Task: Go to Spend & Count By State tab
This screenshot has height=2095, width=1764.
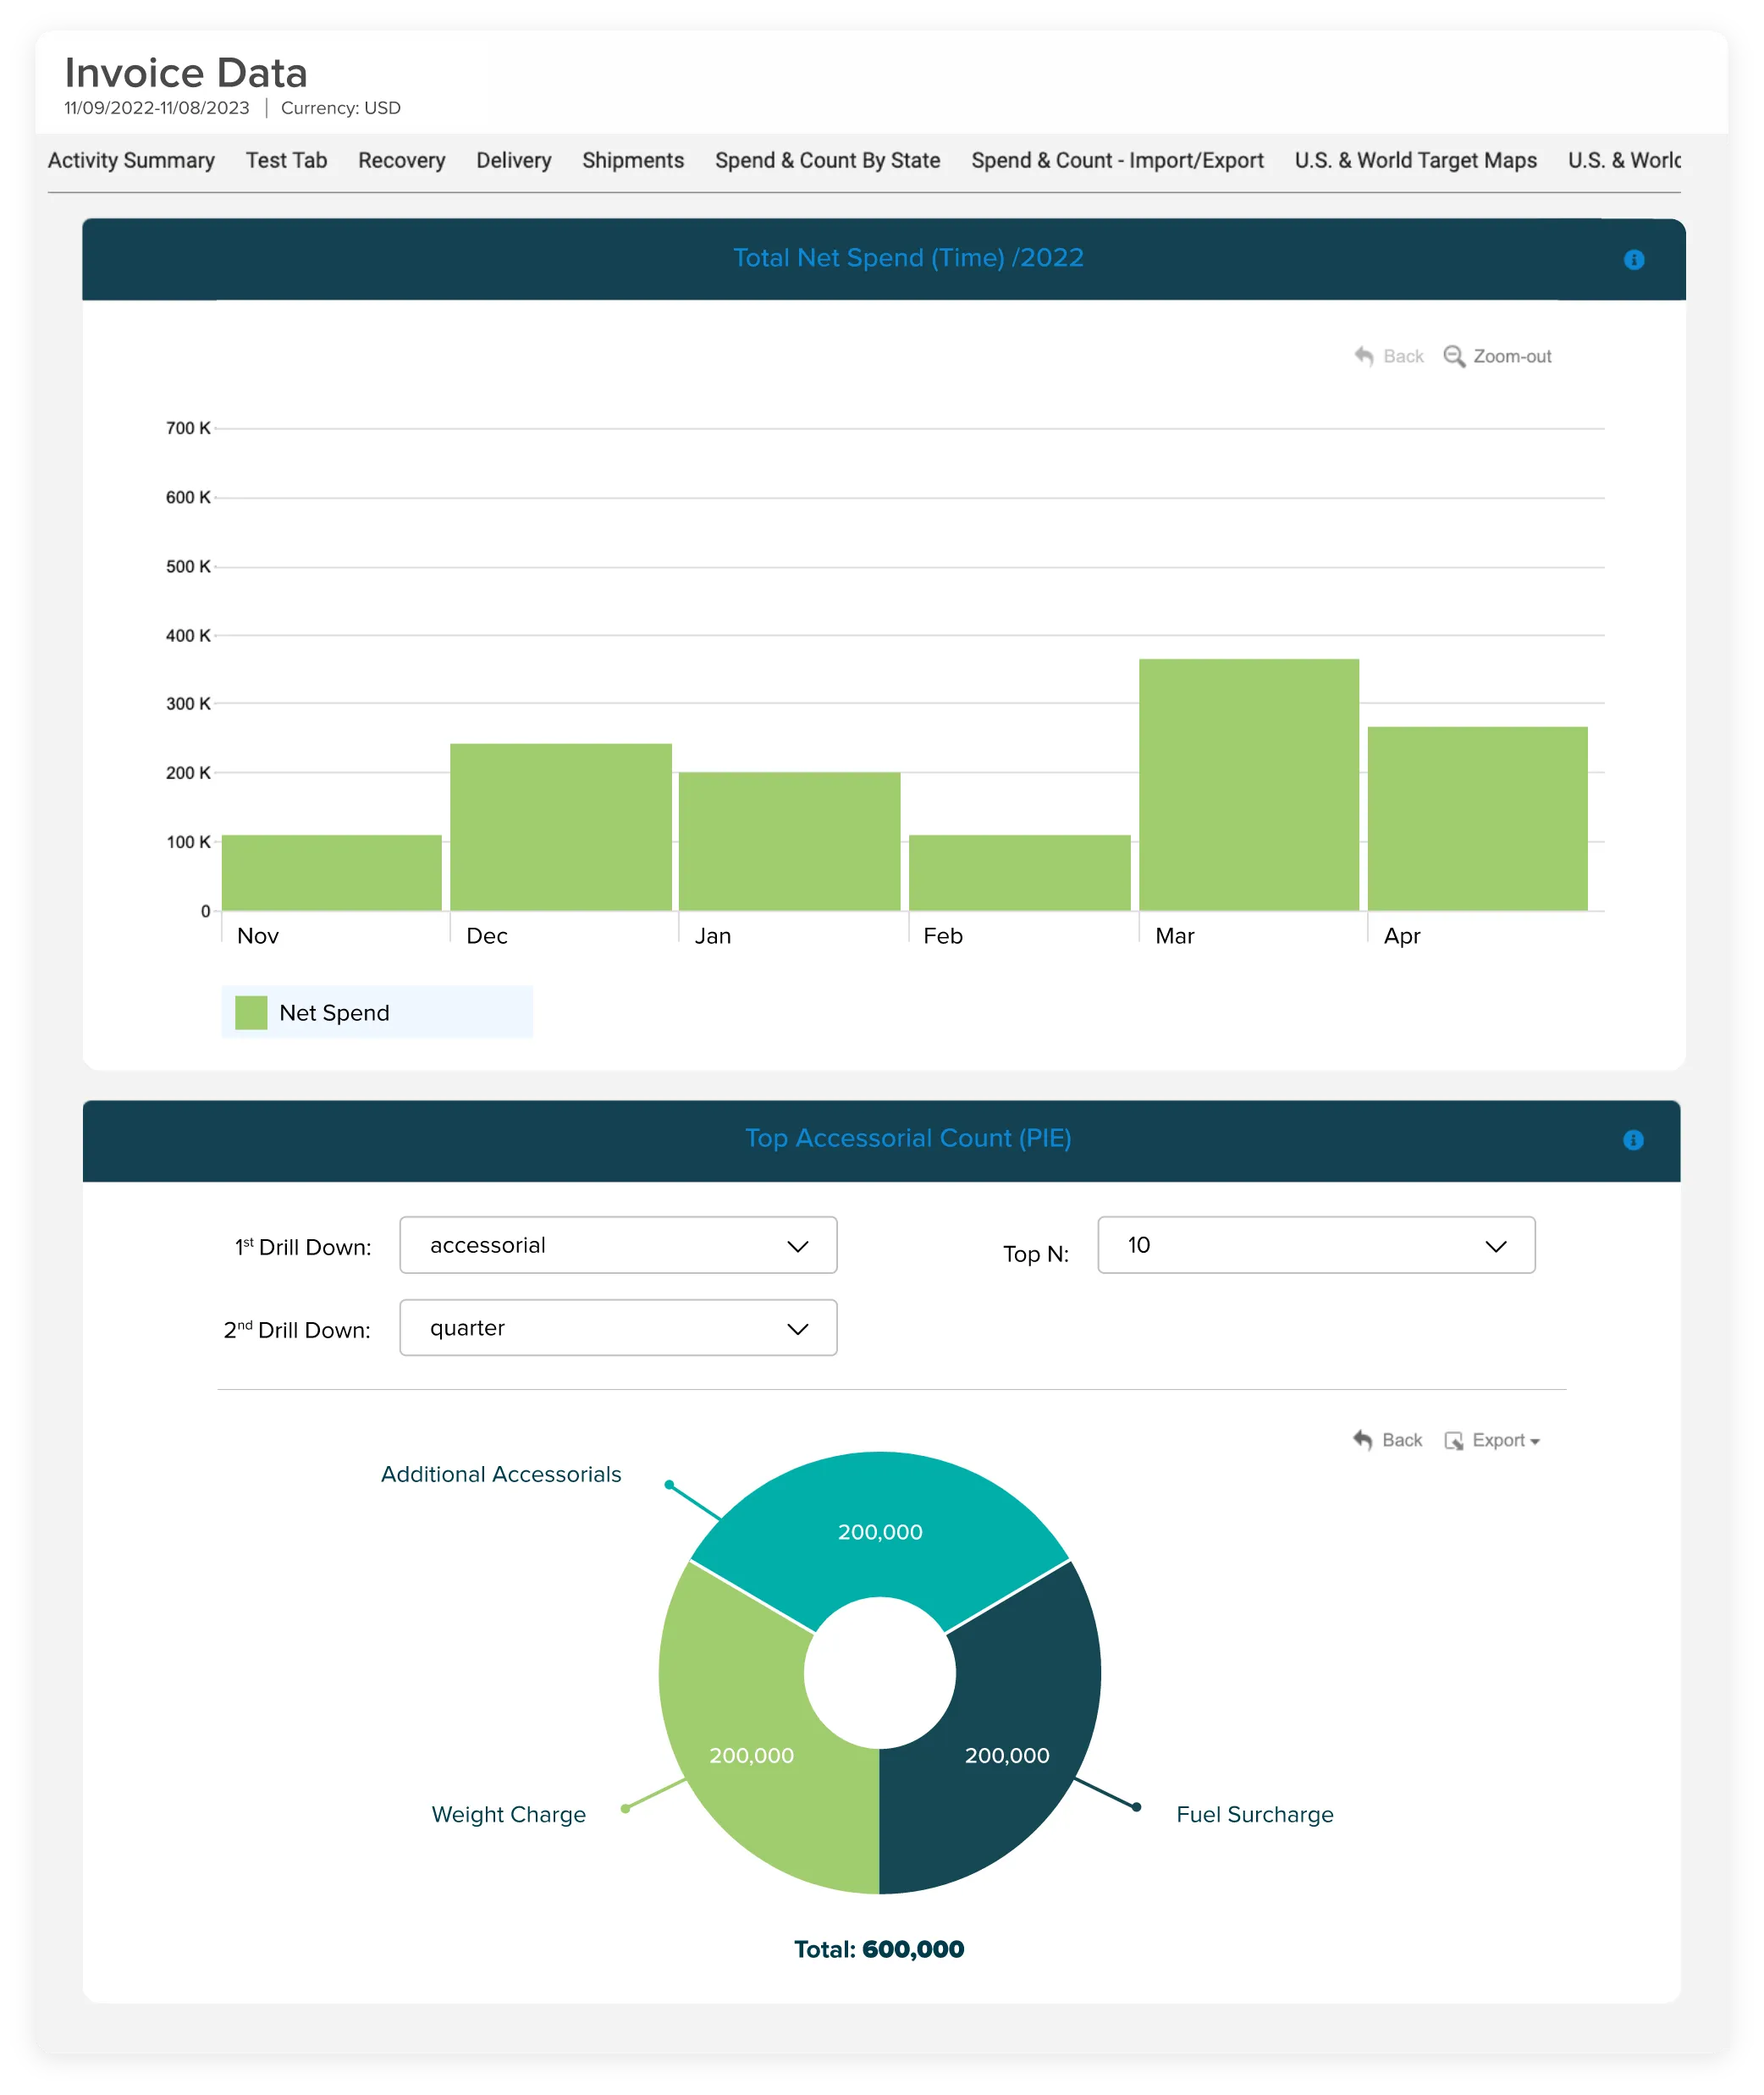Action: [x=827, y=161]
